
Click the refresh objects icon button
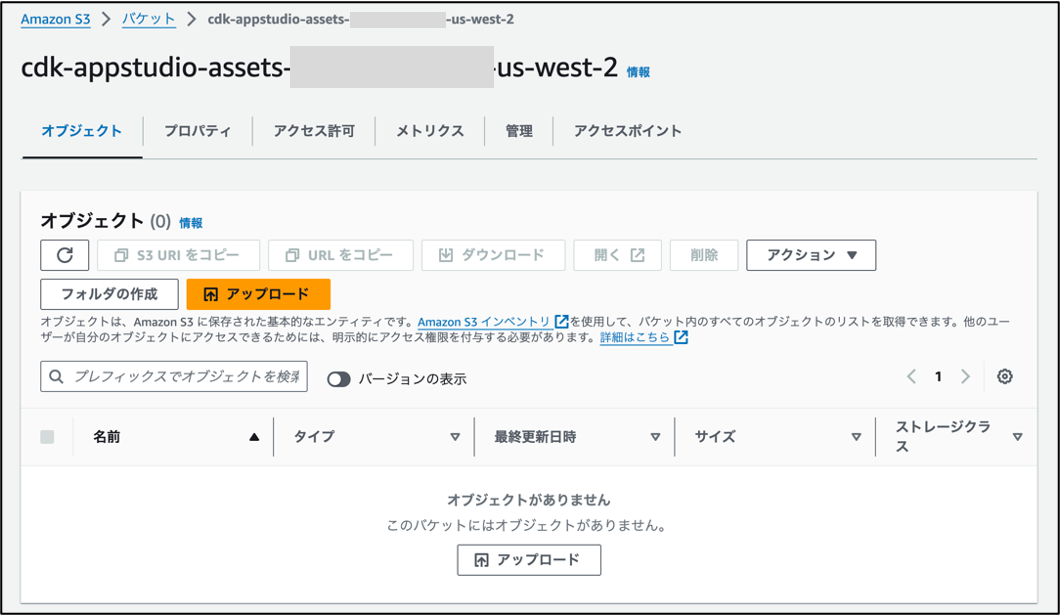click(x=64, y=255)
